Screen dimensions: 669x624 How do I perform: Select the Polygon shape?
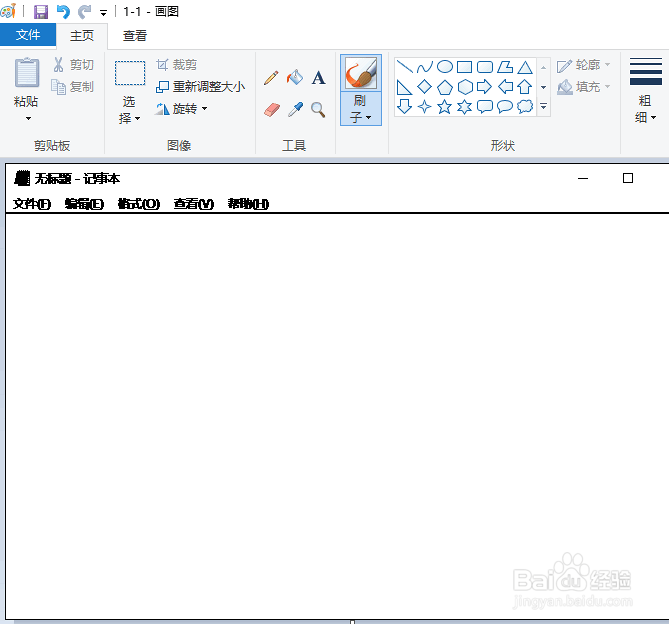pos(505,67)
